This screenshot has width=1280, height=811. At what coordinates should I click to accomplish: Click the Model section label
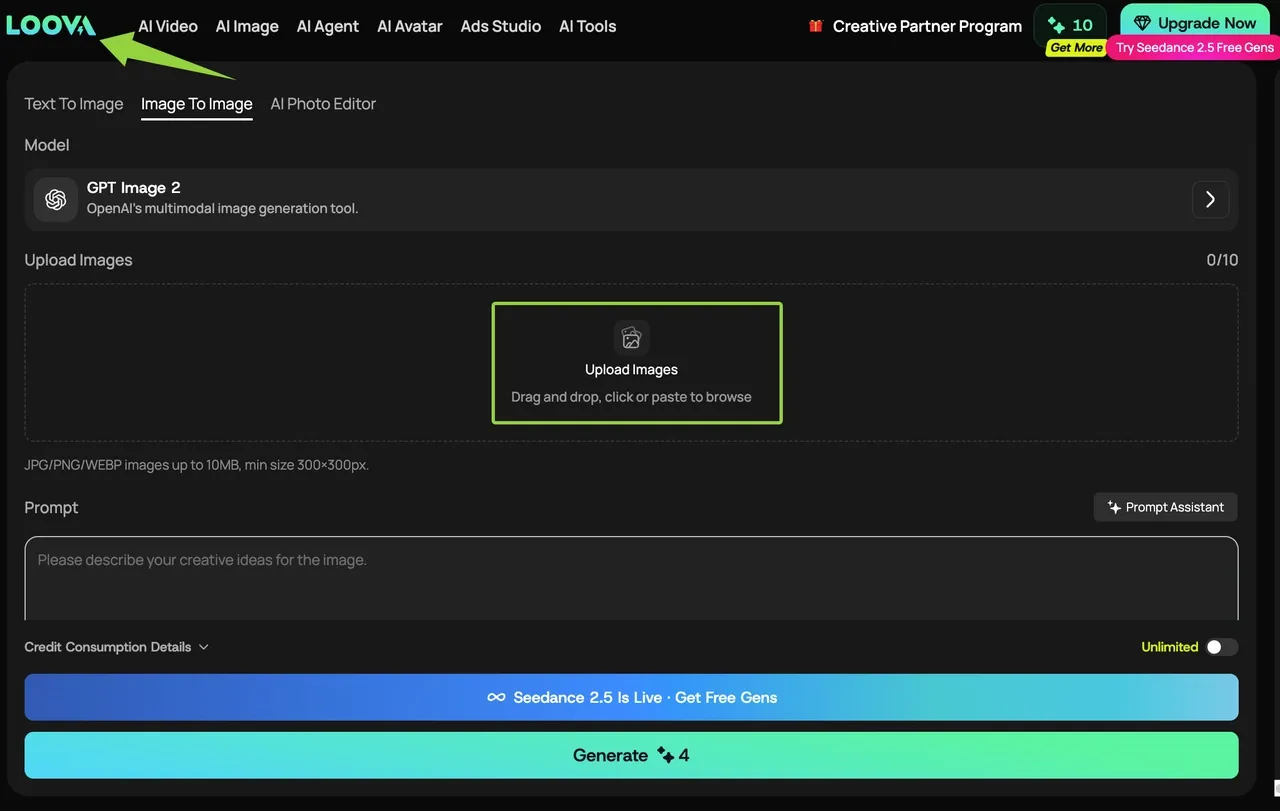pos(47,145)
